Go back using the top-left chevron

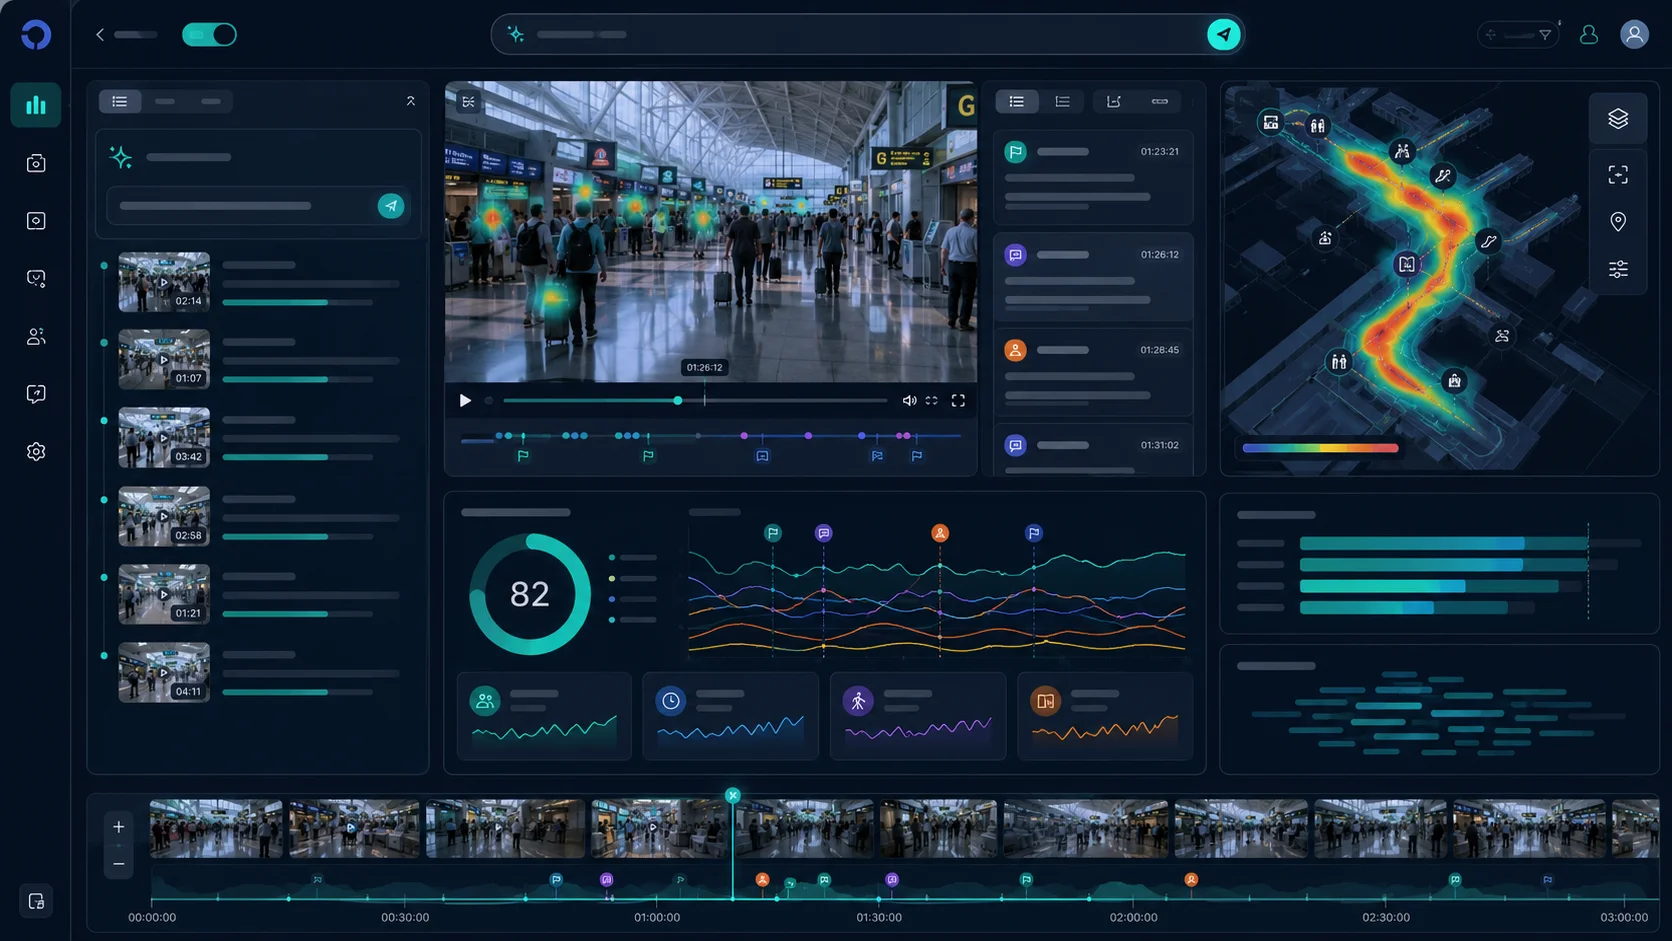pyautogui.click(x=100, y=35)
